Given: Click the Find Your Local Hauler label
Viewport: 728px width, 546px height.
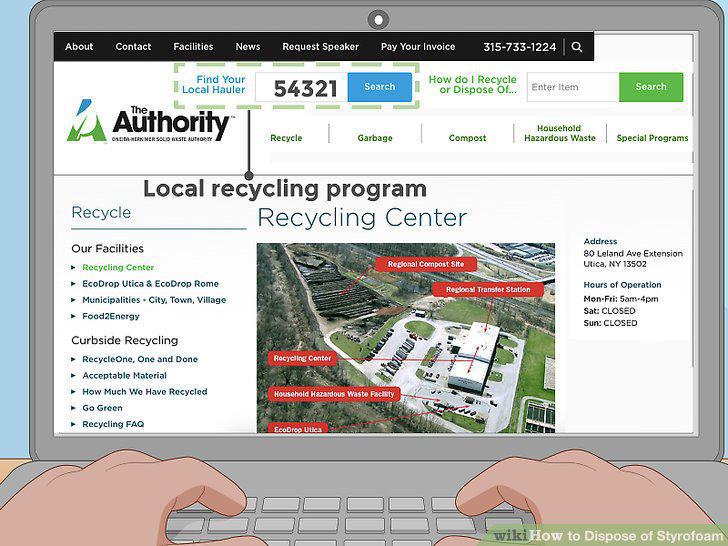Looking at the screenshot, I should [214, 84].
